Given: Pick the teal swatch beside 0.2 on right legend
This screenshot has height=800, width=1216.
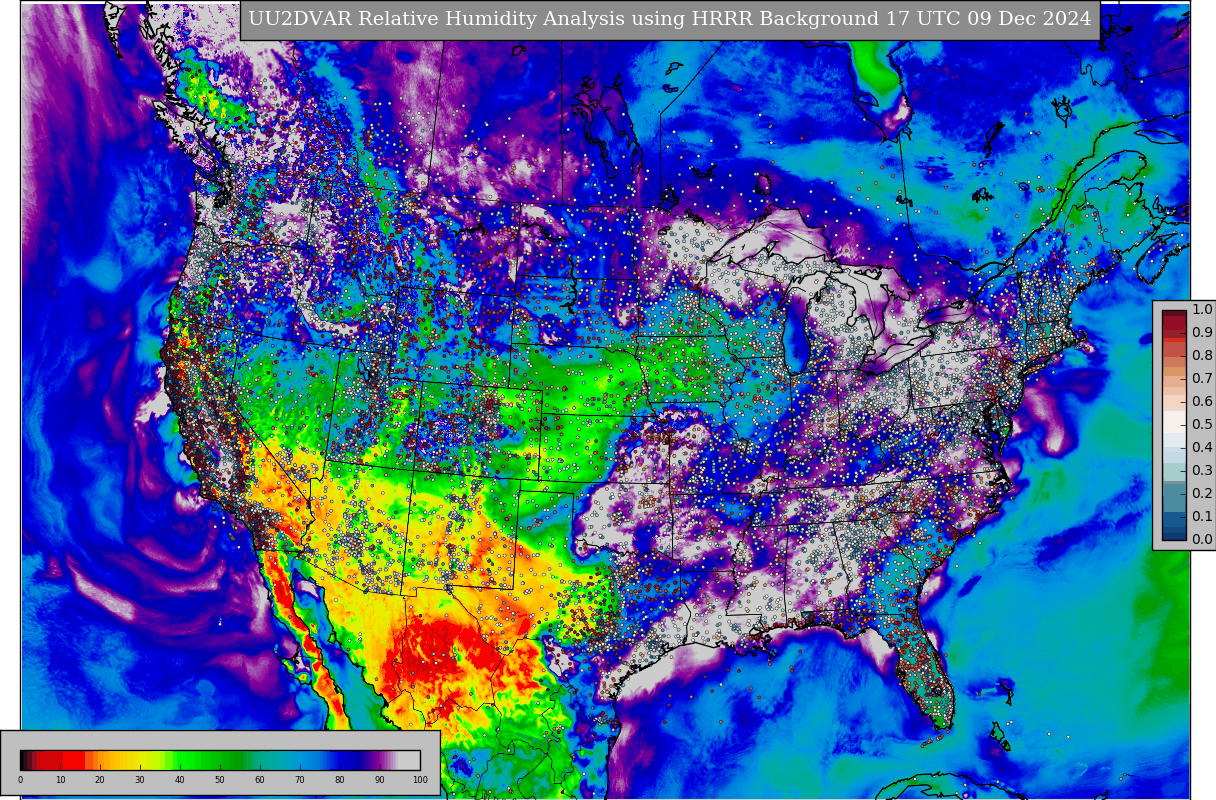Looking at the screenshot, I should (1174, 497).
